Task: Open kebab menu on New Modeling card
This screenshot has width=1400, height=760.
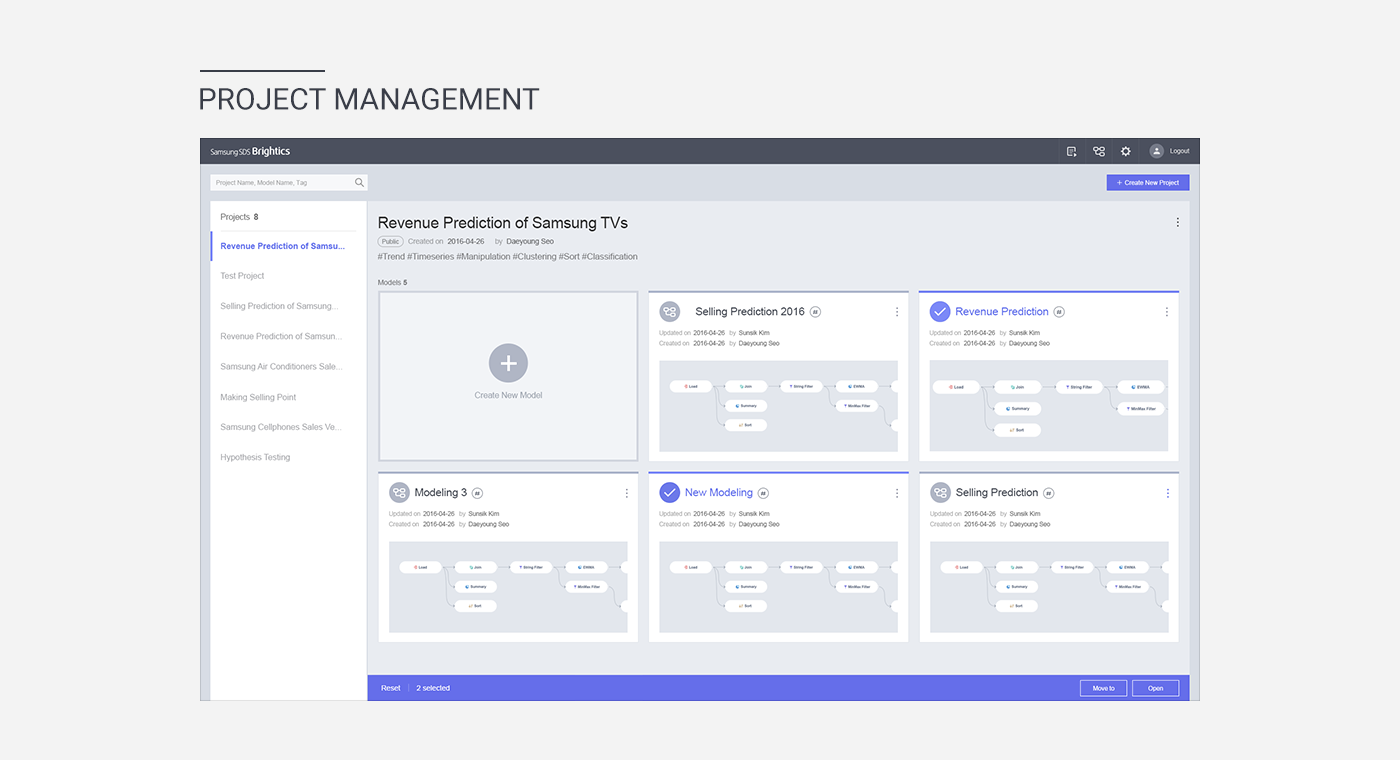Action: pyautogui.click(x=897, y=493)
